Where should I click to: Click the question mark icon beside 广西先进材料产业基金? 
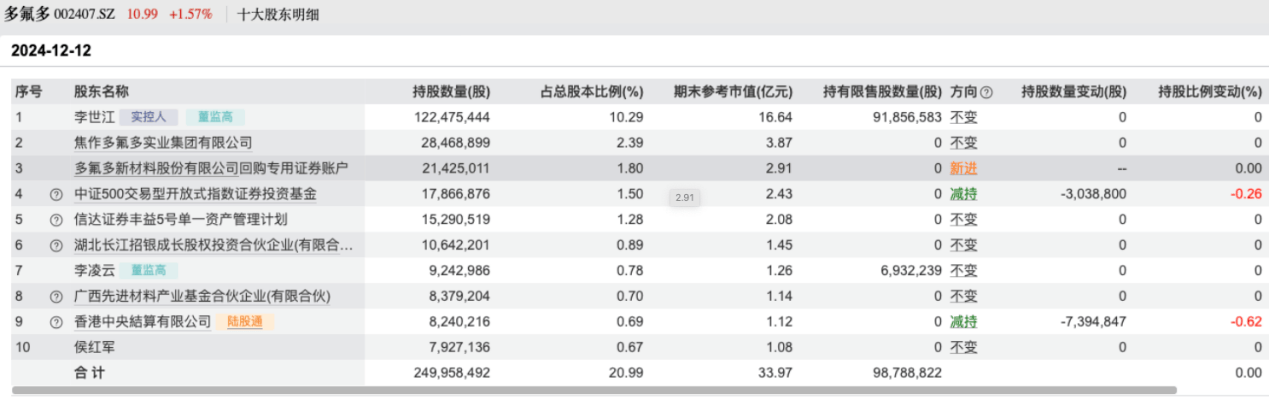(56, 296)
